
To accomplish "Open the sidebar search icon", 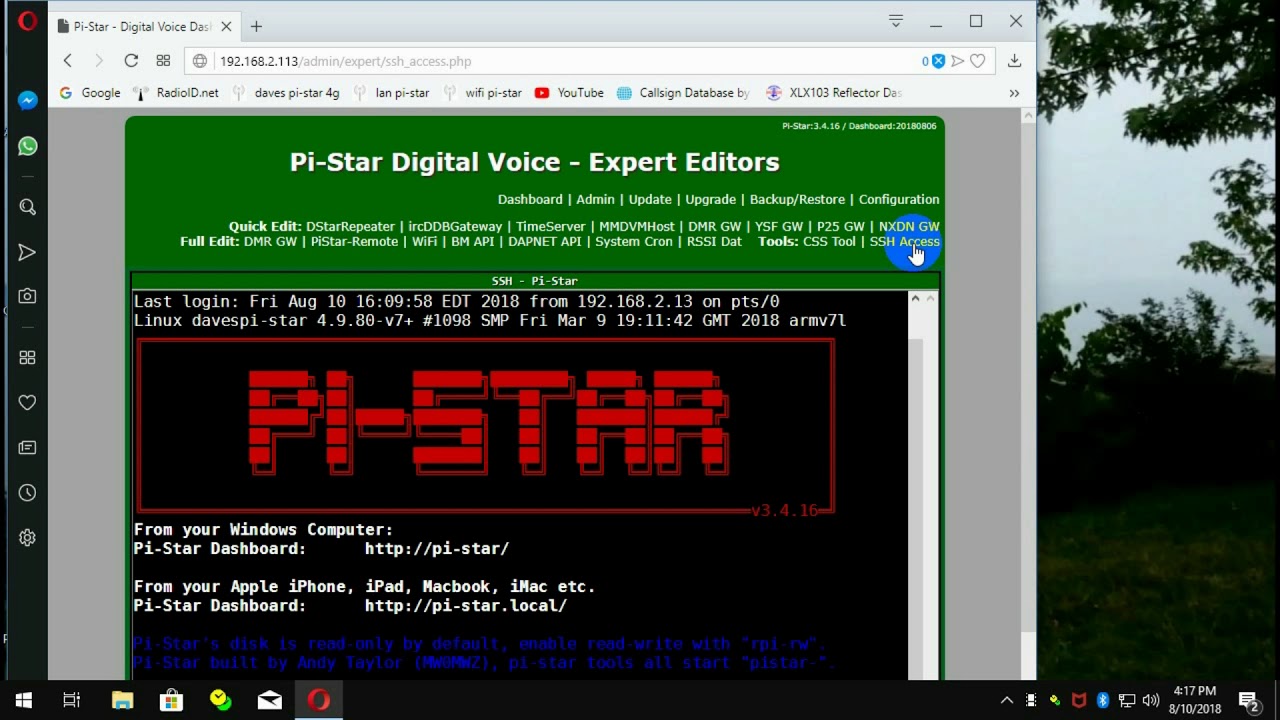I will pos(27,207).
